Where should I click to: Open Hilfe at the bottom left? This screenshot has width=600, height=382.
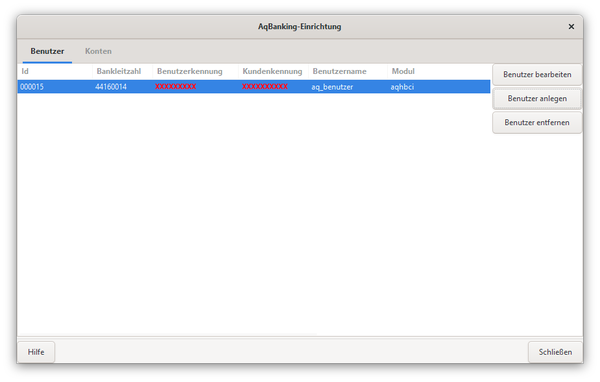(36, 352)
